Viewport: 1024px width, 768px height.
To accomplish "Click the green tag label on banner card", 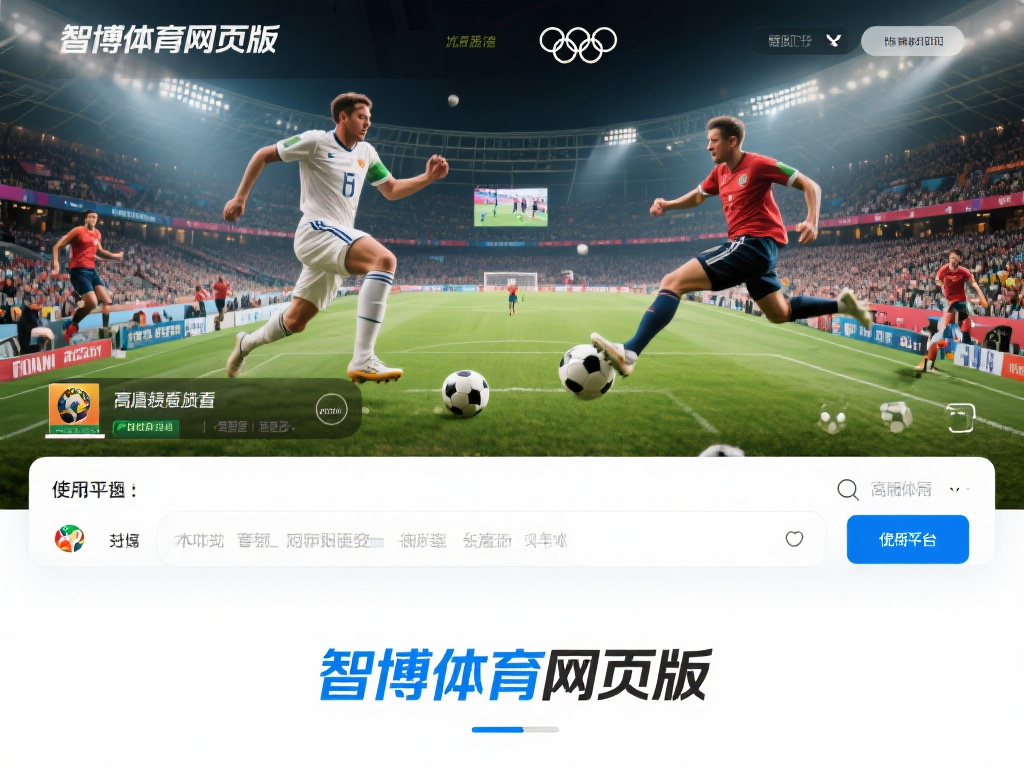I will pyautogui.click(x=146, y=427).
